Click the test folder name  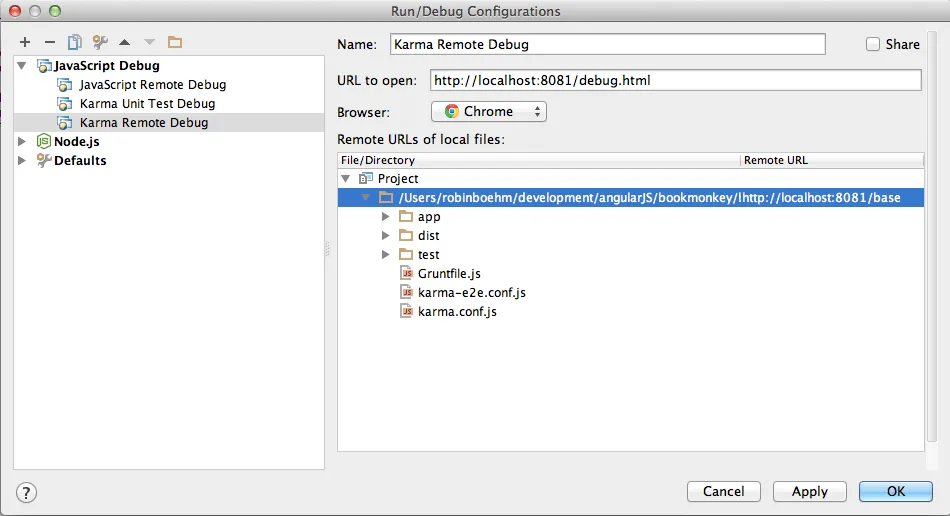[x=428, y=254]
